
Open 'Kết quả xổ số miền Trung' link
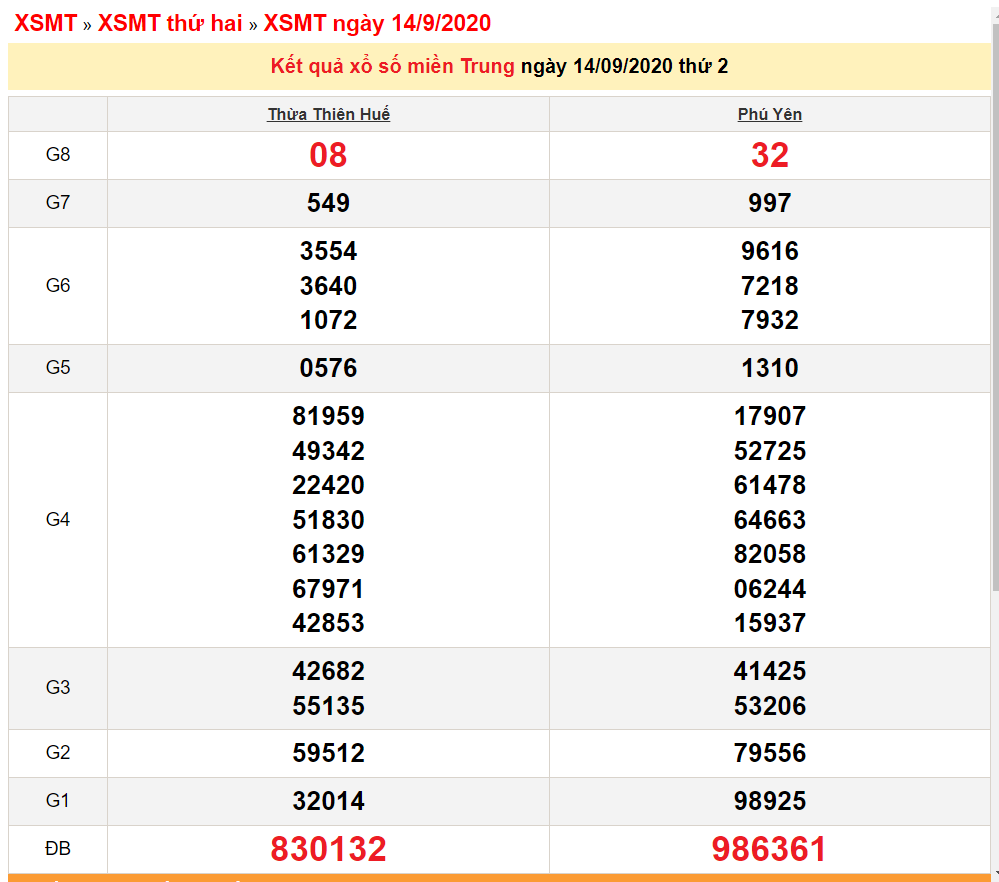point(392,67)
